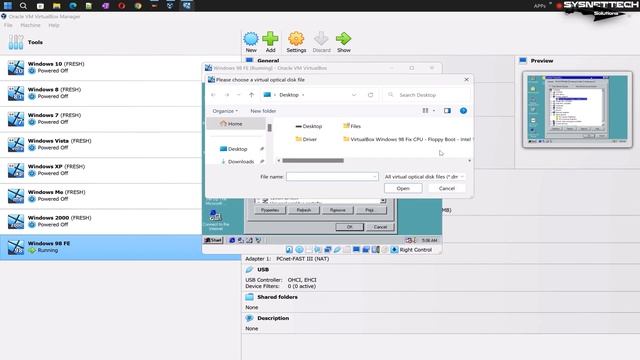Open Settings gear icon in VirtualBox toolbar
Image resolution: width=640 pixels, height=360 pixels.
pyautogui.click(x=296, y=42)
